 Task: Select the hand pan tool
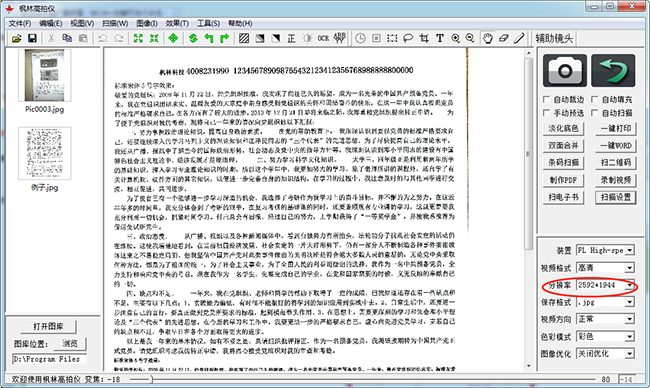[488, 39]
